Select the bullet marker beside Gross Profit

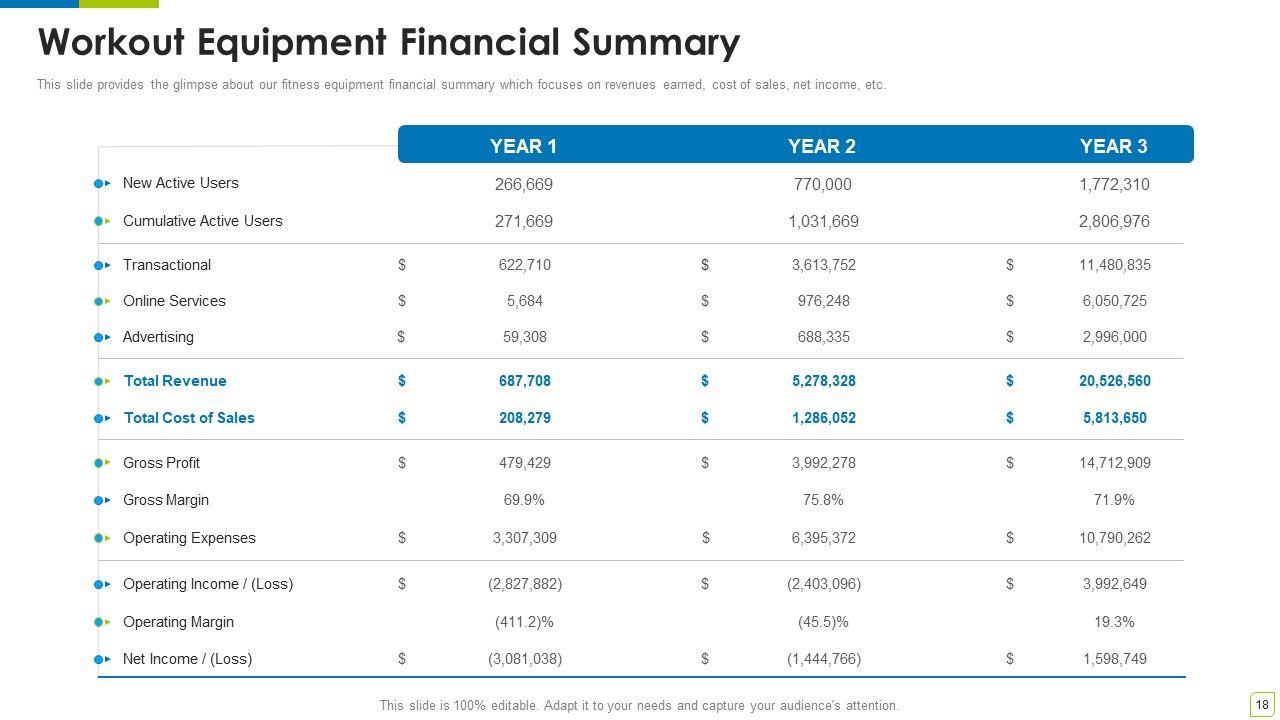click(102, 463)
